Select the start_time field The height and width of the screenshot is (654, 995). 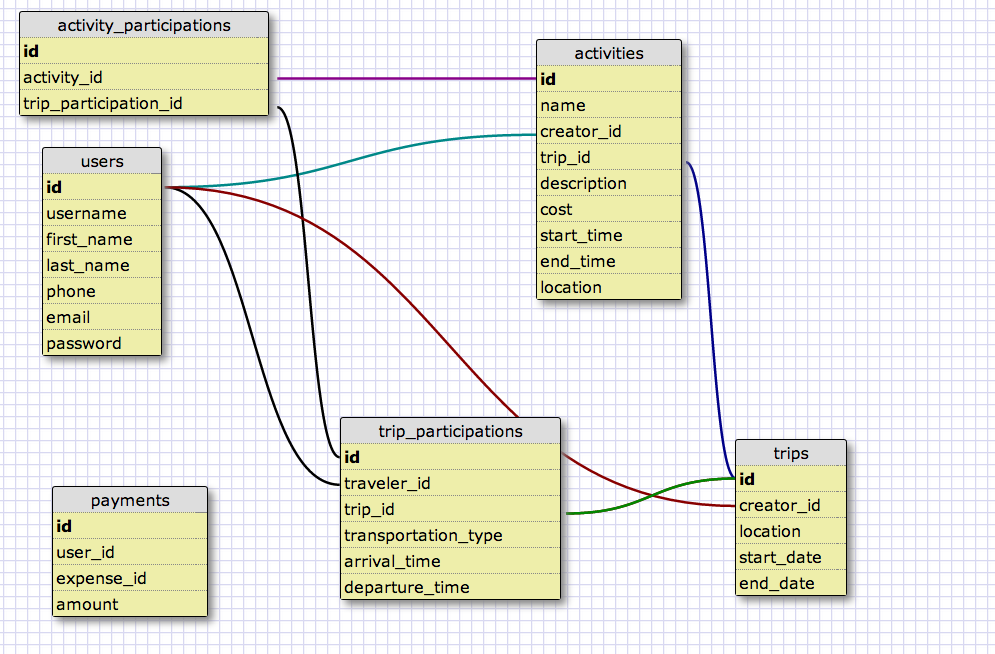point(609,235)
